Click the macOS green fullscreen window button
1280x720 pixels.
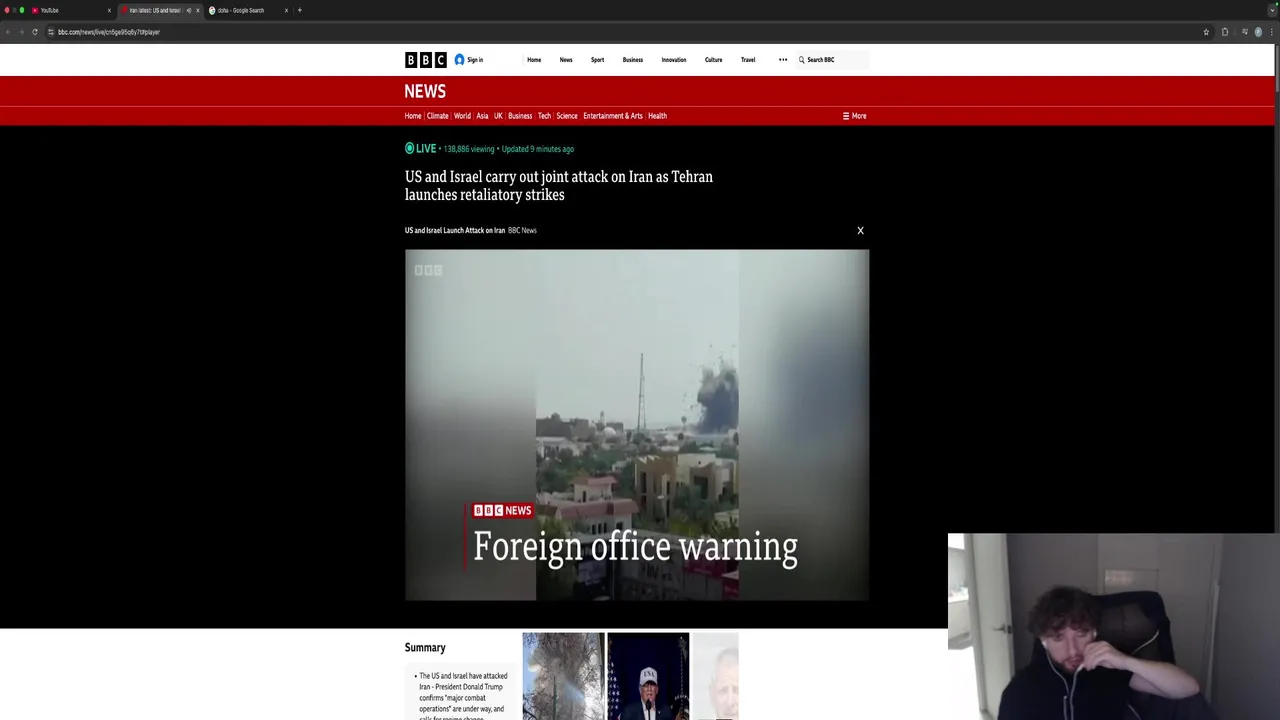pyautogui.click(x=22, y=10)
